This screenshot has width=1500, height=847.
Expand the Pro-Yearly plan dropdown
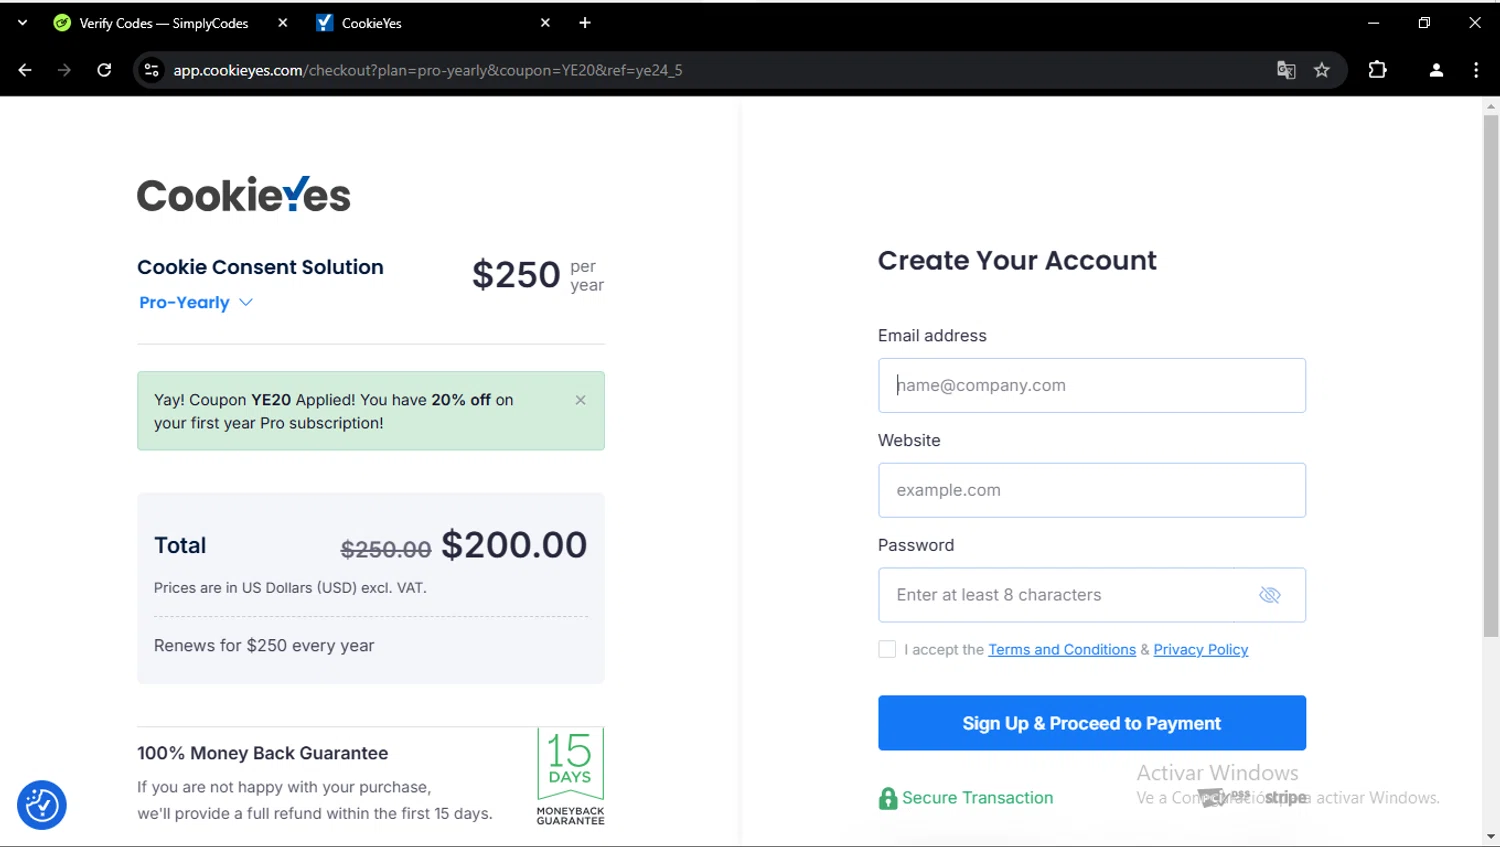click(196, 302)
